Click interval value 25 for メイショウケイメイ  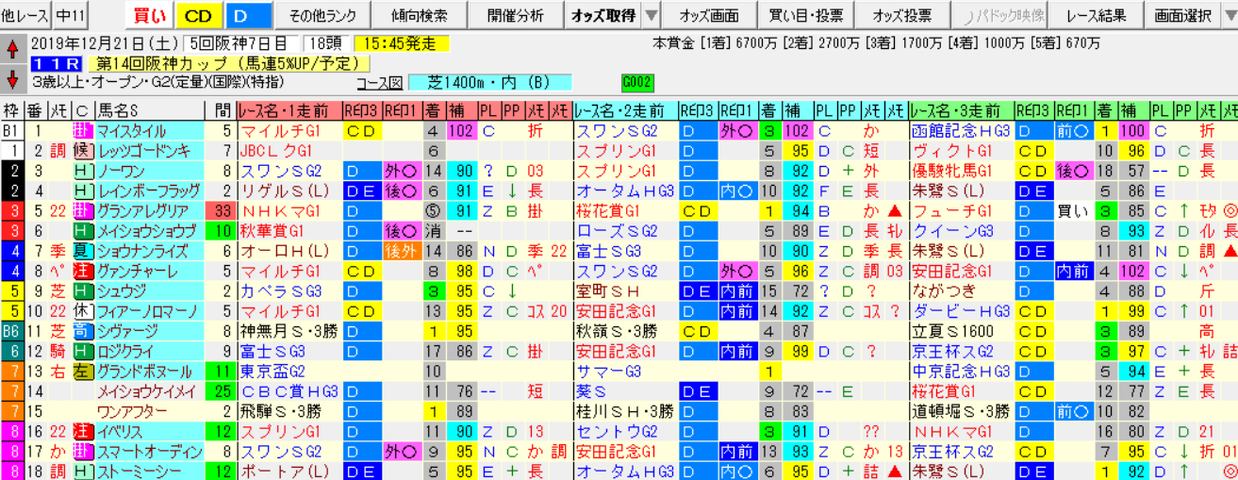[x=220, y=390]
